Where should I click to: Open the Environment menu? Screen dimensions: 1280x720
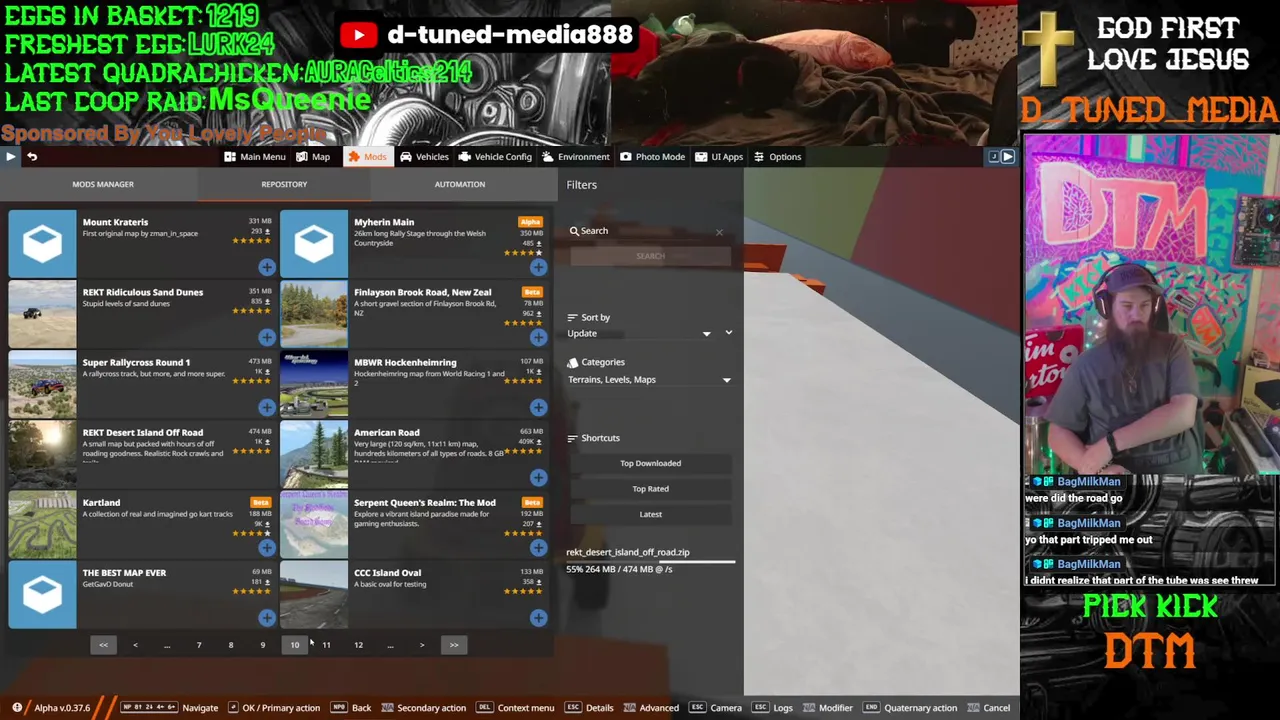(x=576, y=157)
